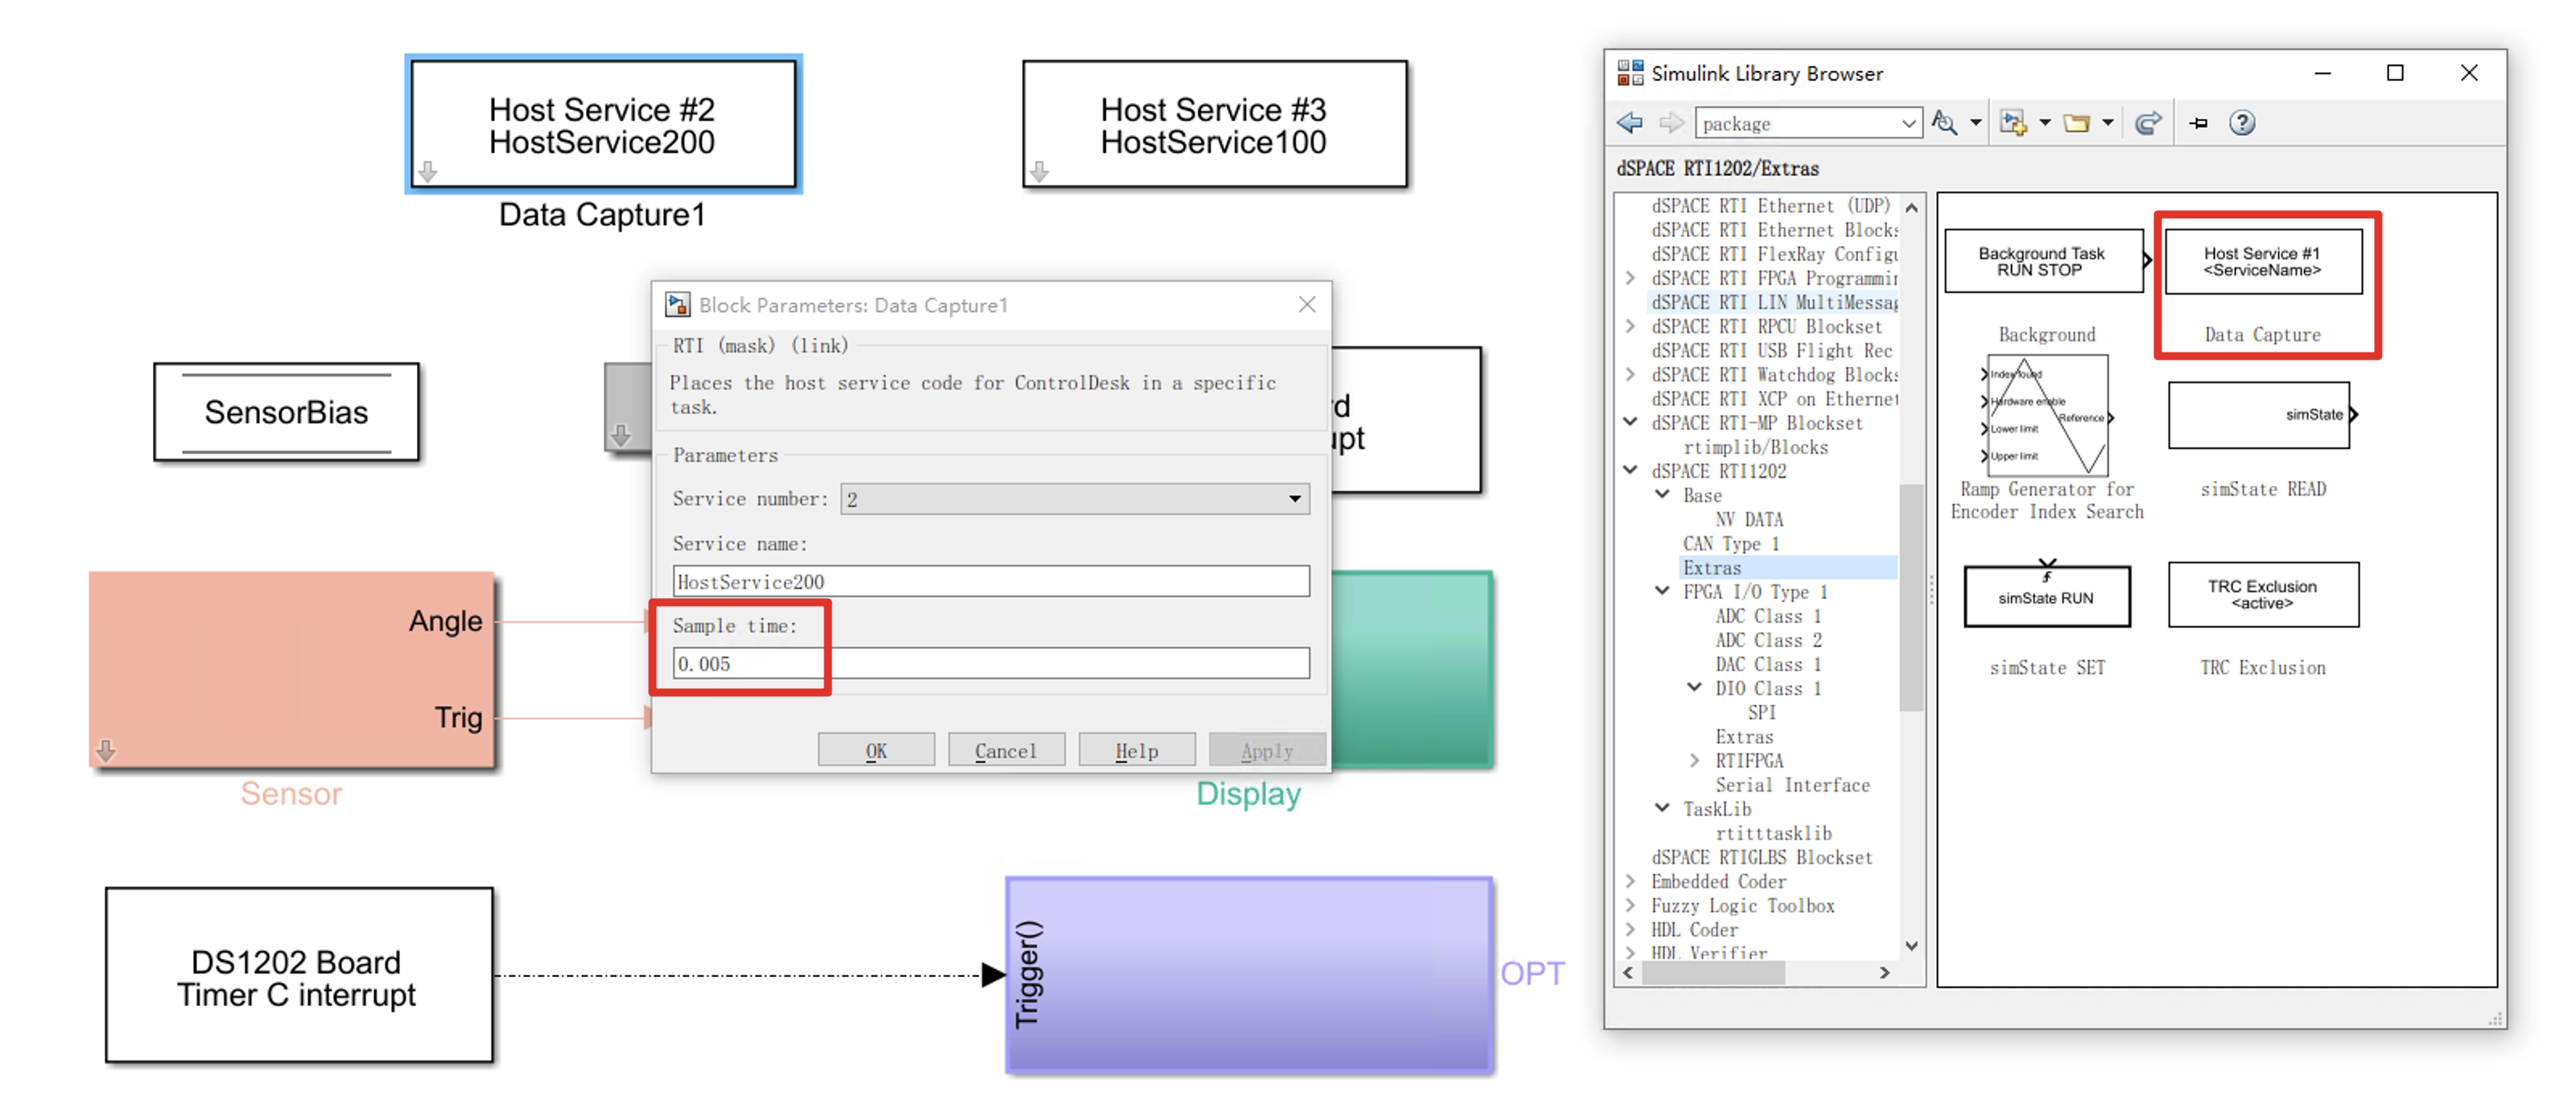Viewport: 2576px width, 1109px height.
Task: Click the open folder icon in toolbar
Action: click(2077, 123)
